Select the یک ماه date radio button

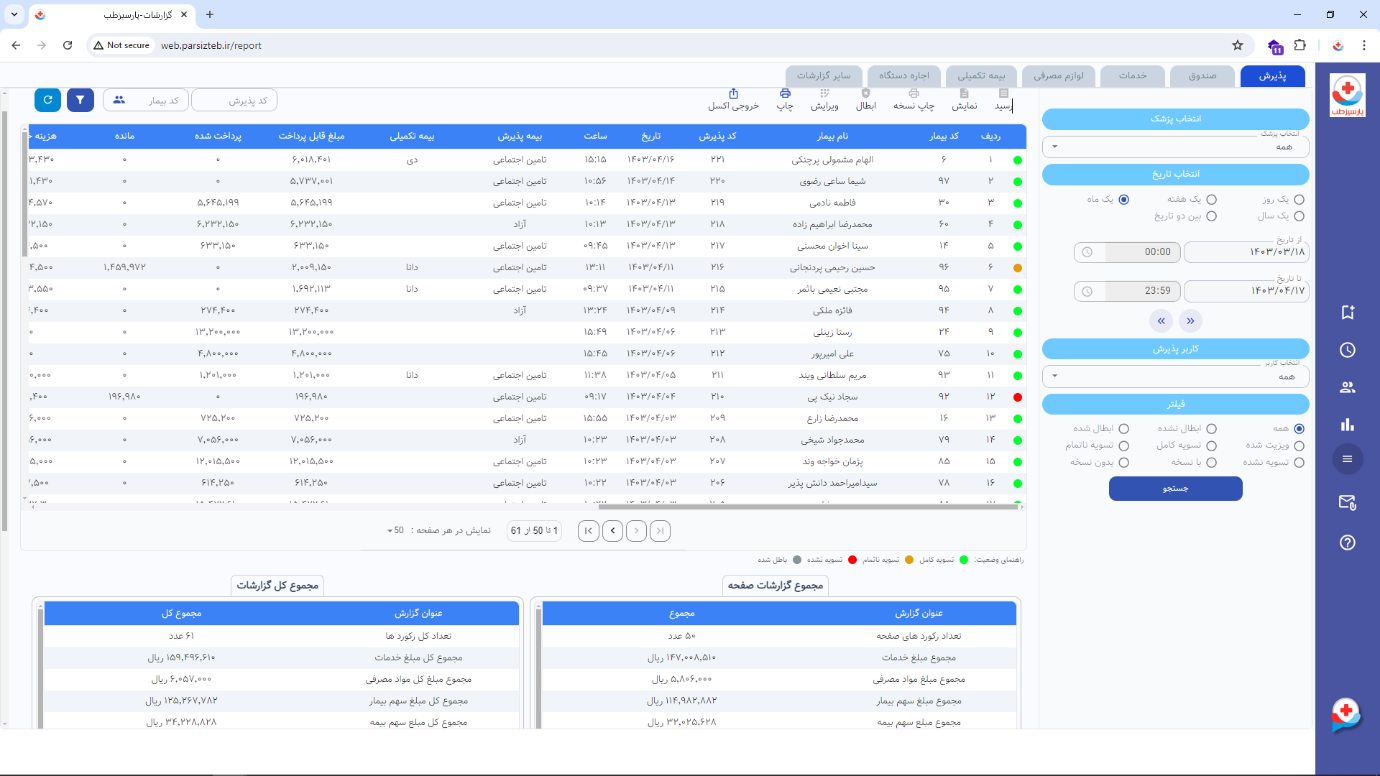1124,200
